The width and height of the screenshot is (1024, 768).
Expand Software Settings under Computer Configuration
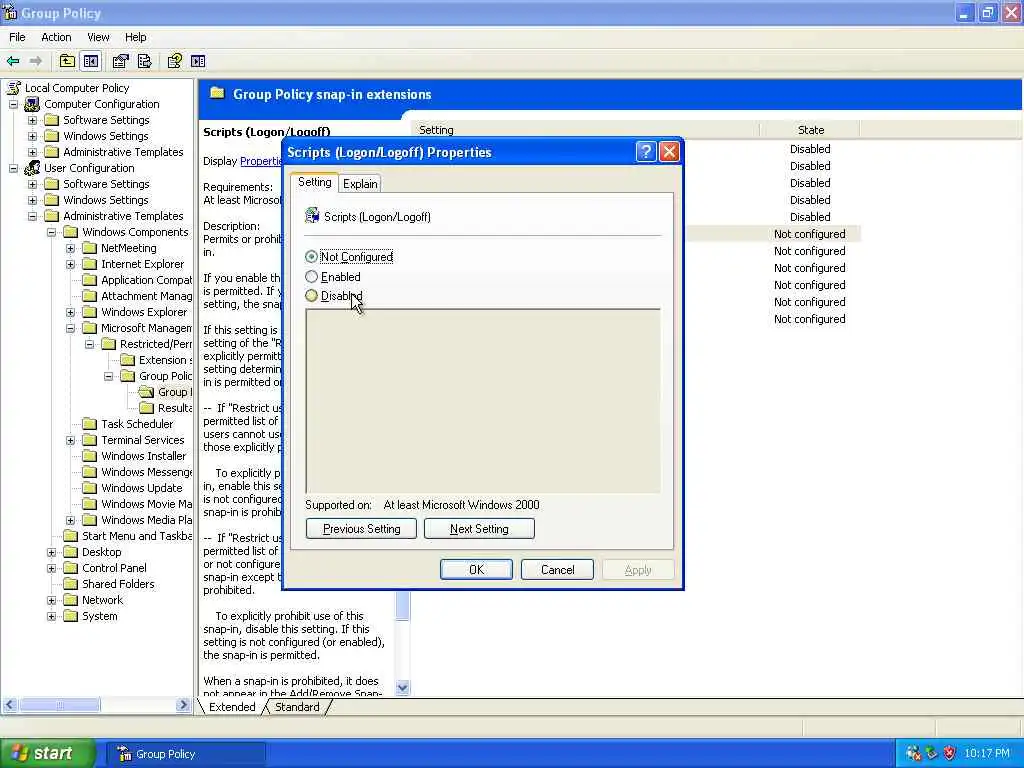tap(32, 120)
